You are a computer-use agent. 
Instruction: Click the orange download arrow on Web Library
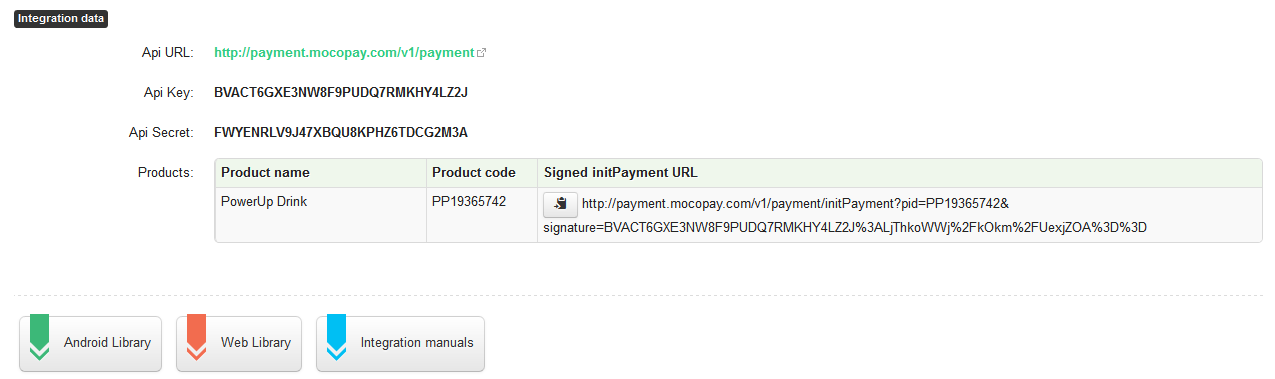tap(196, 337)
